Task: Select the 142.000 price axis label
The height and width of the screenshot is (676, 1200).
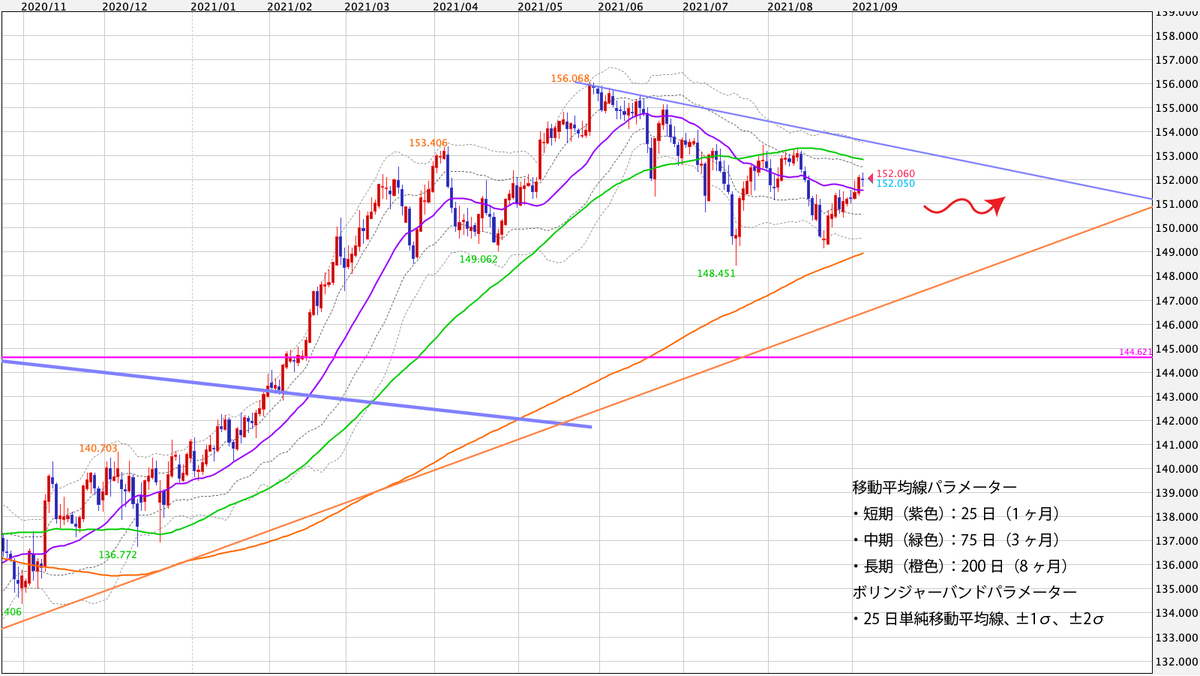Action: [1176, 421]
